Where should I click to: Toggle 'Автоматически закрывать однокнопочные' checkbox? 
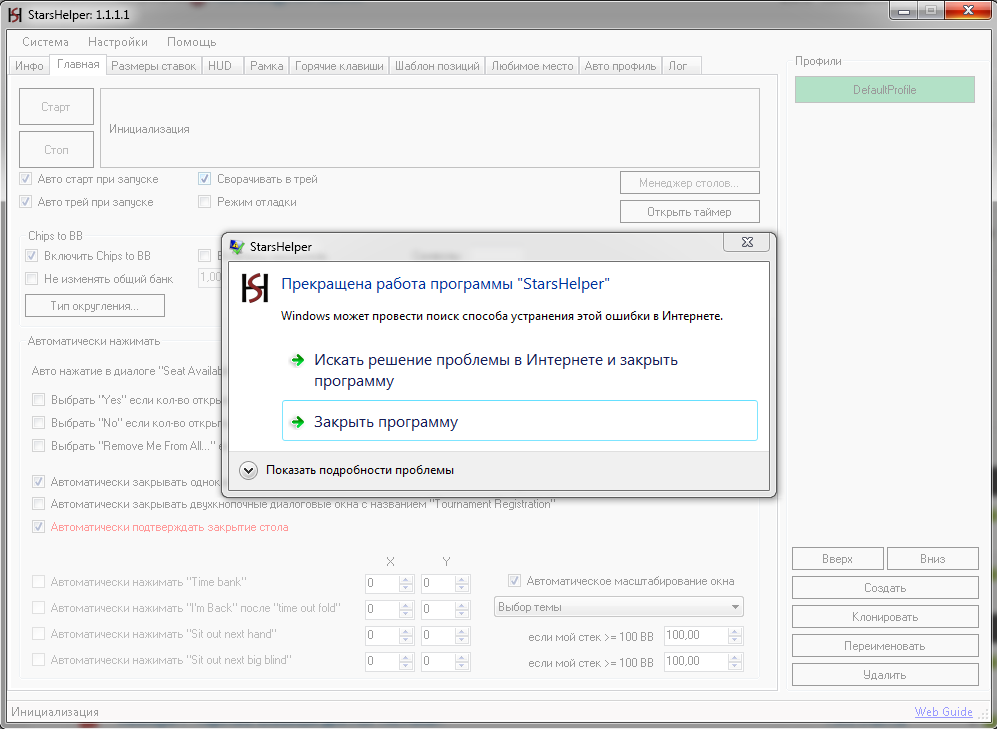[38, 482]
